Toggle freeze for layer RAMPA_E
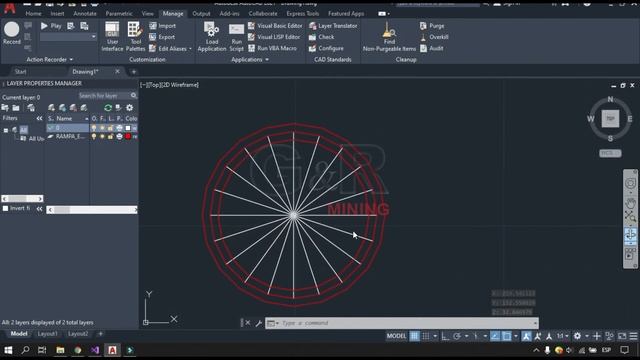The width and height of the screenshot is (640, 360). coord(102,137)
